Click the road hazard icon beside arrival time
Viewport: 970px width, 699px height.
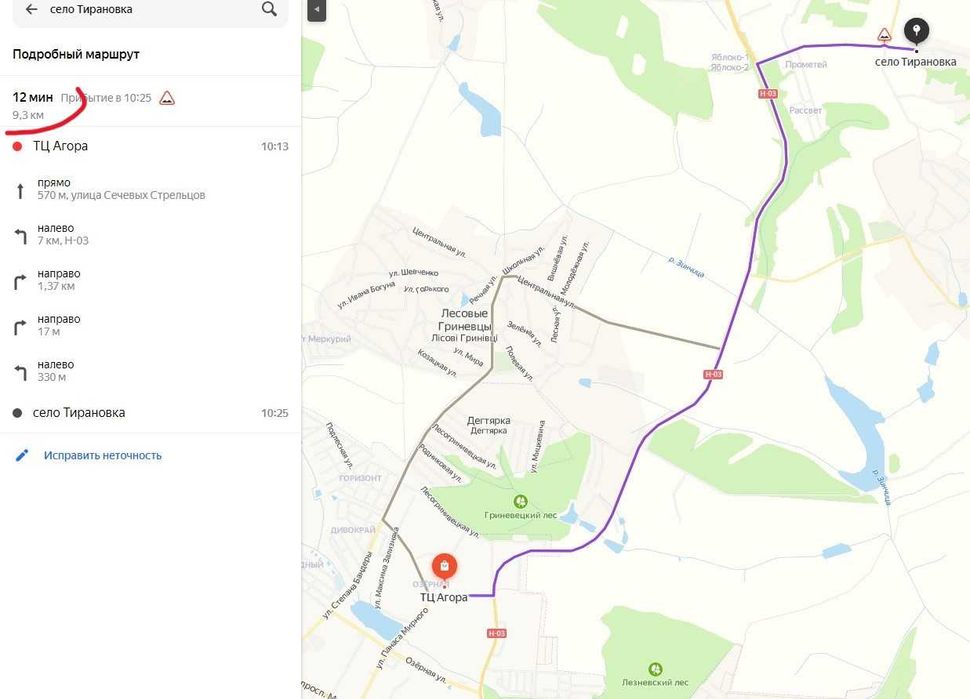167,98
